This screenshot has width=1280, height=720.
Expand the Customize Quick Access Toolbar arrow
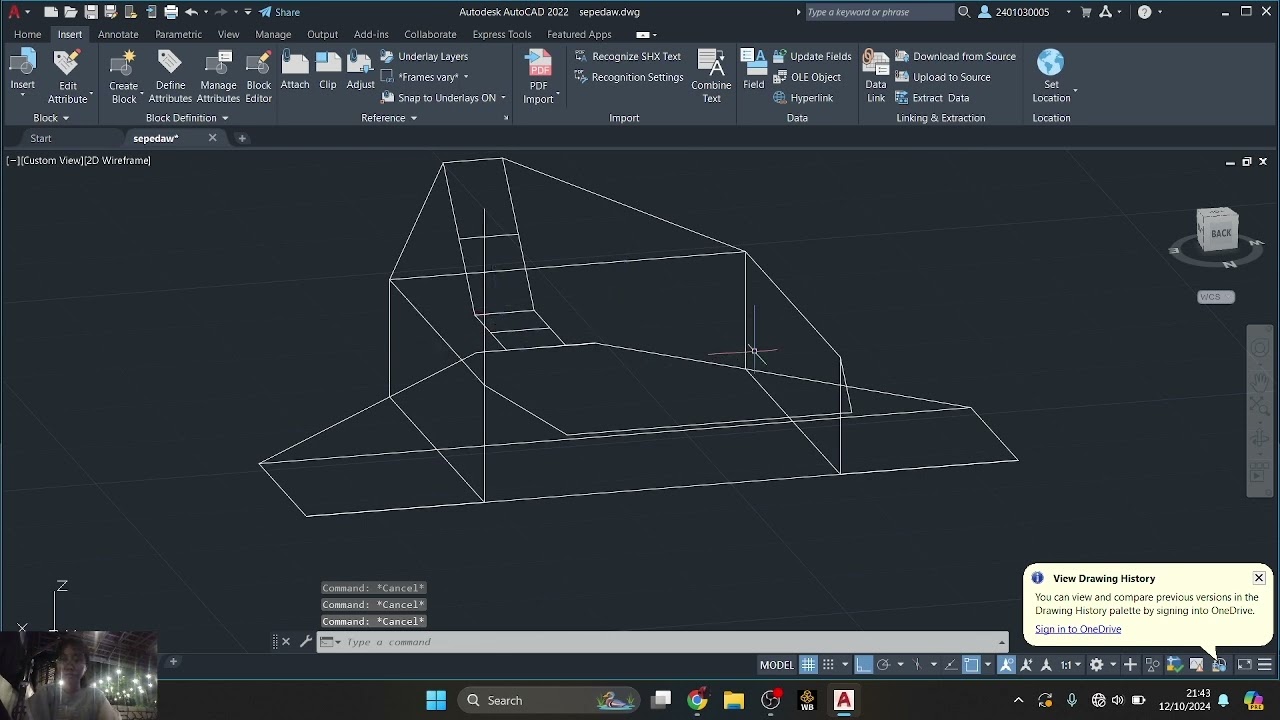248,12
